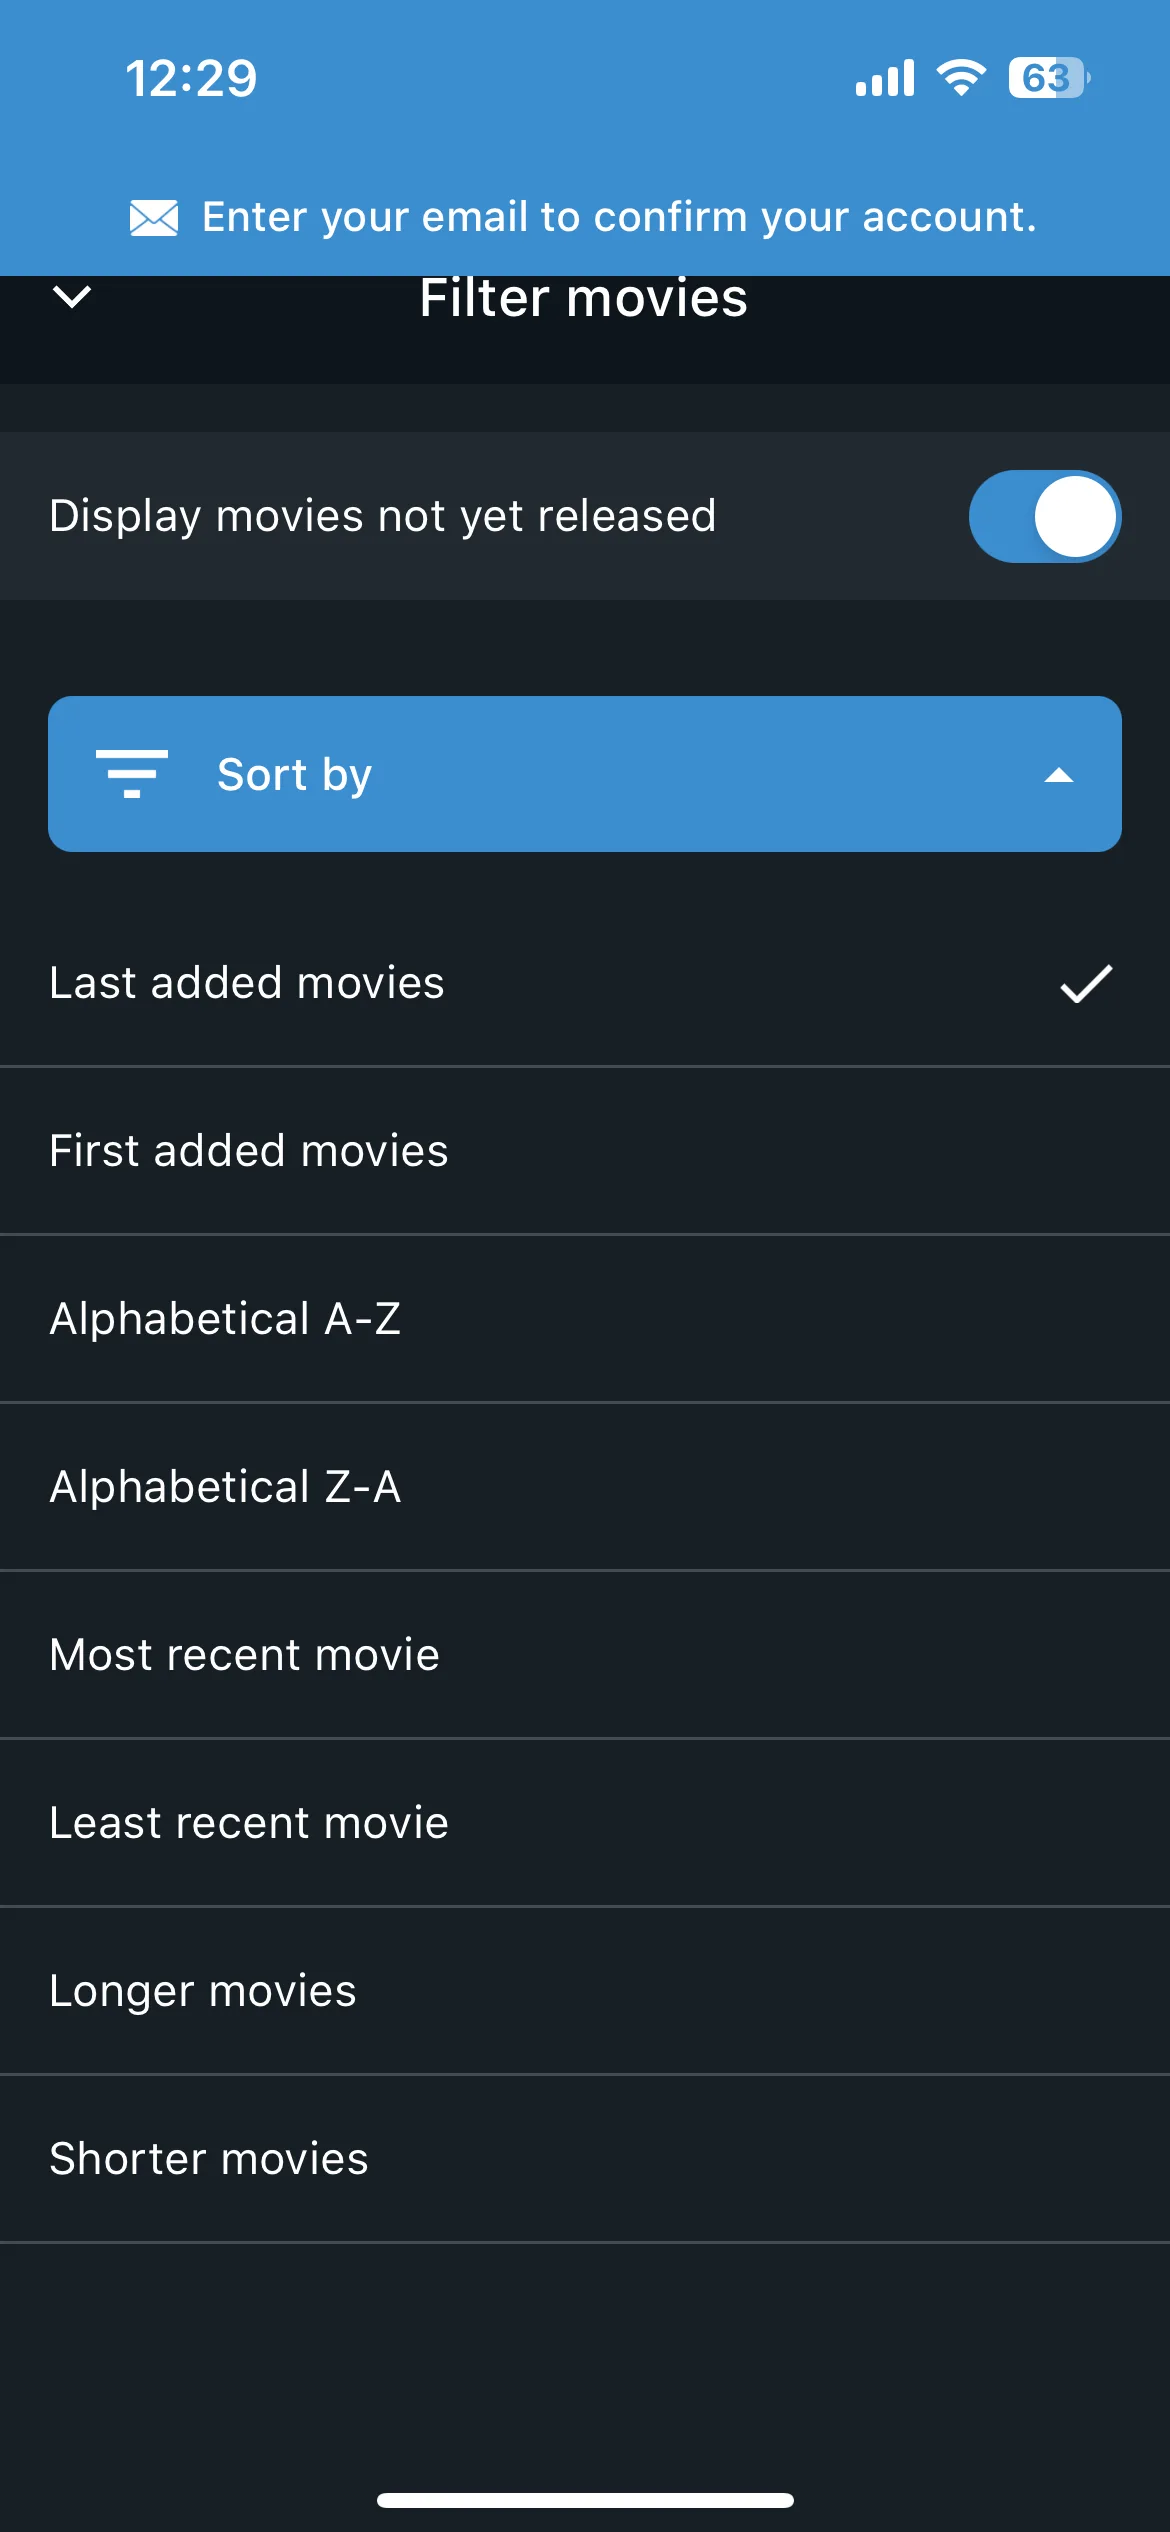Tap the filter lines icon in Sort by
The height and width of the screenshot is (2532, 1170).
(132, 774)
